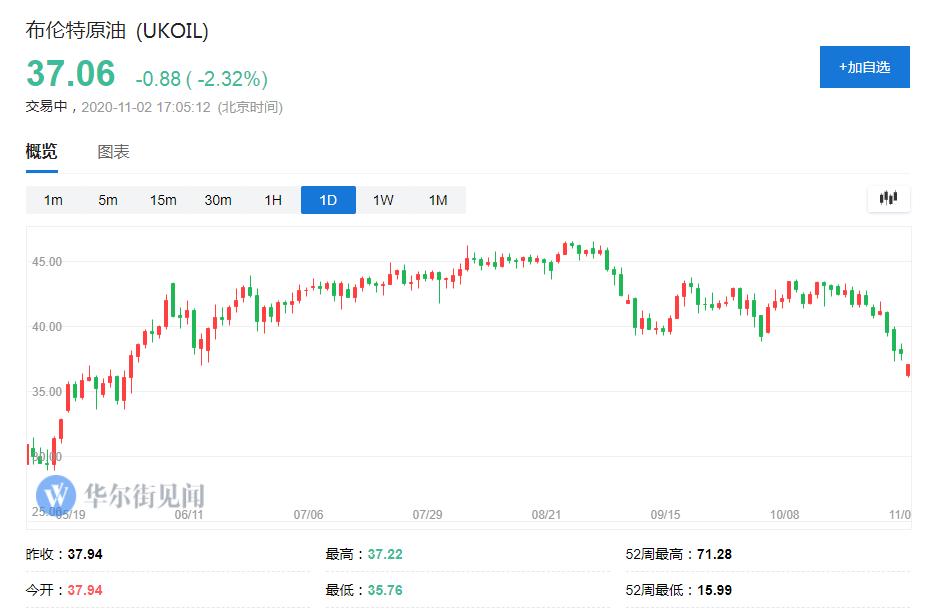The image size is (936, 616).
Task: Switch to the 概览 tab
Action: point(41,152)
